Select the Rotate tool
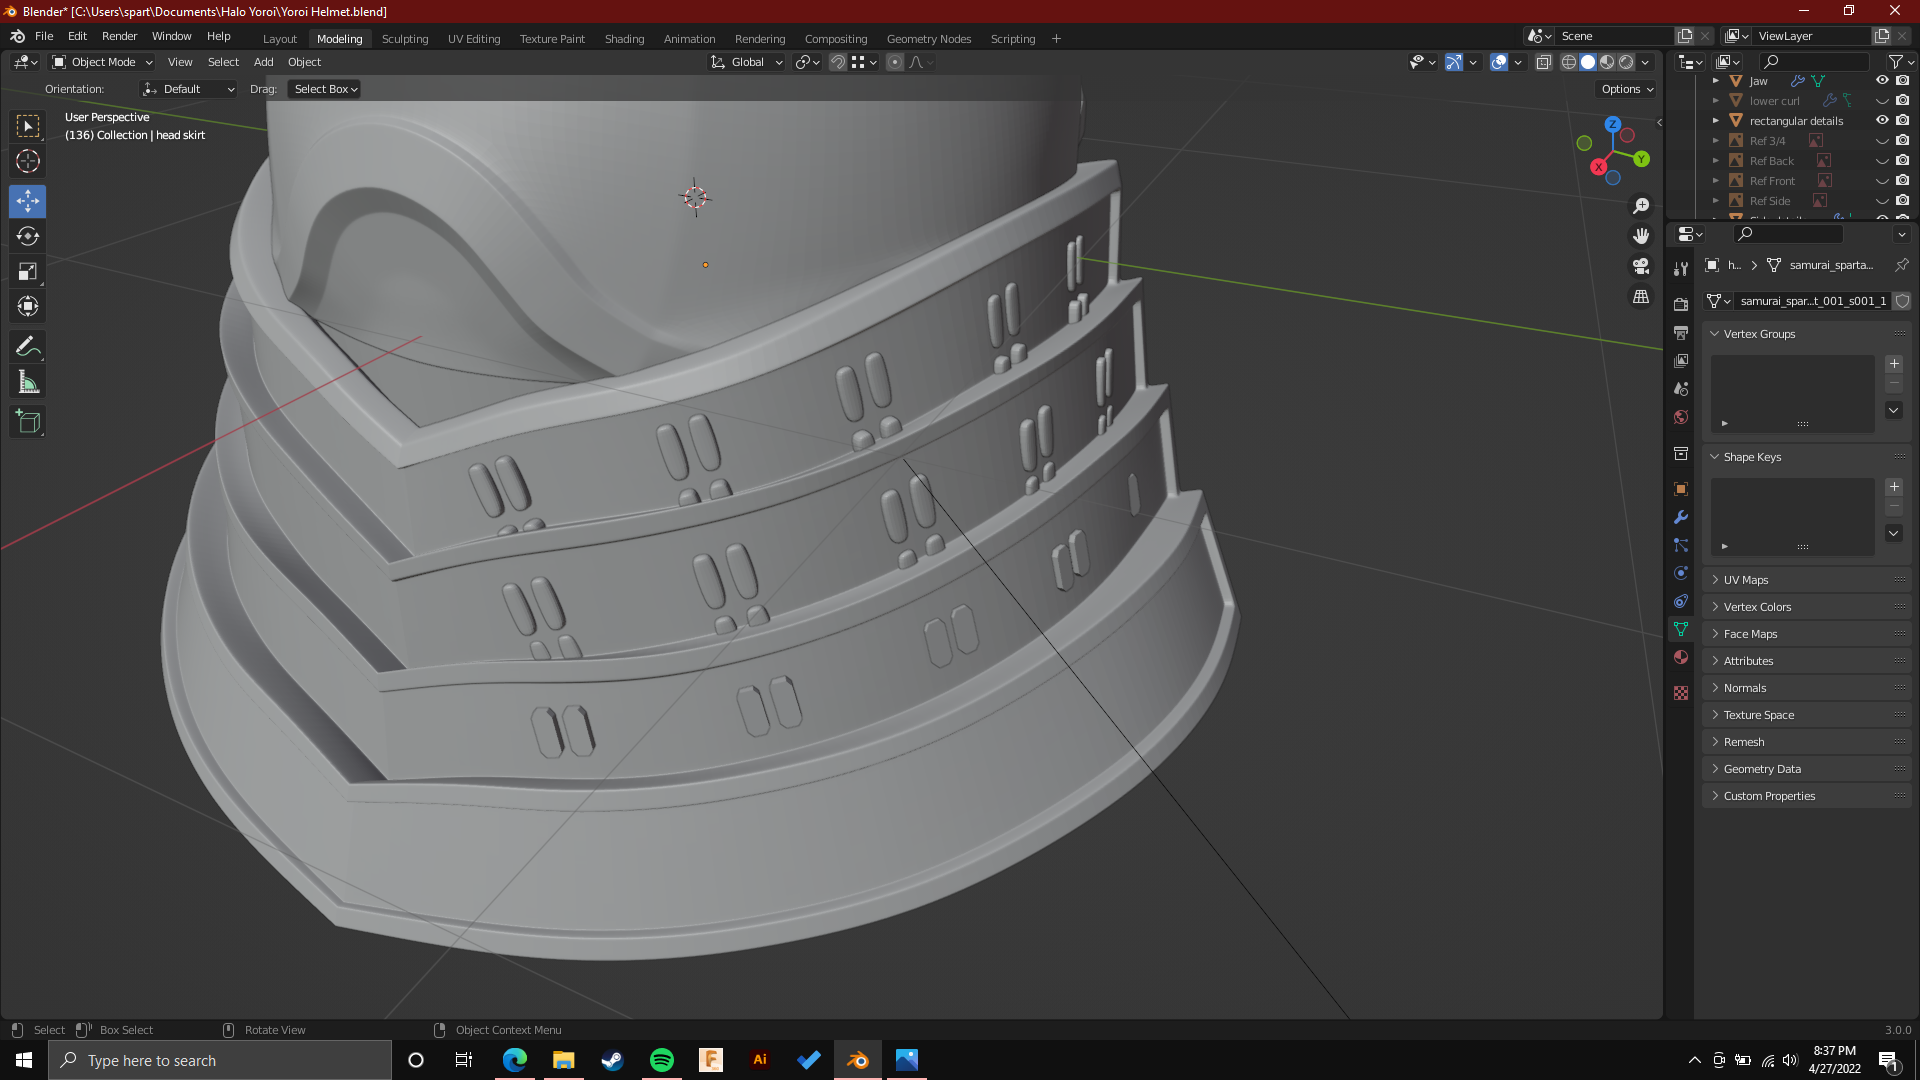This screenshot has width=1920, height=1080. pos(28,236)
